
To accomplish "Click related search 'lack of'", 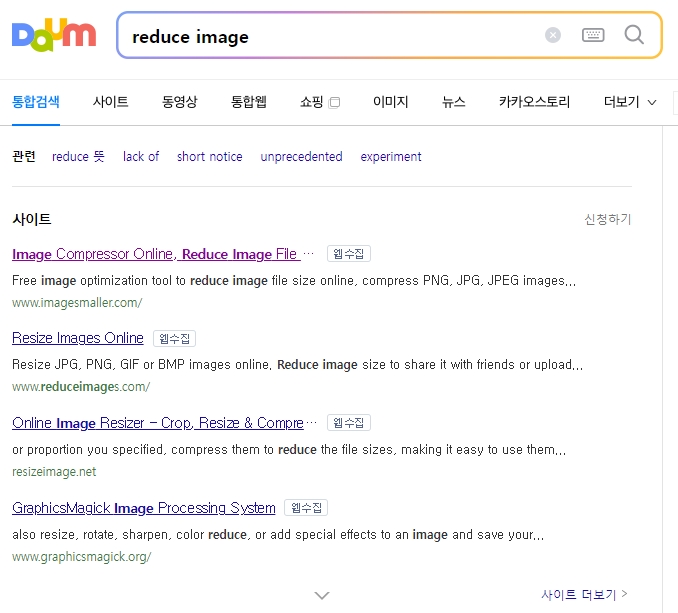I will click(141, 156).
